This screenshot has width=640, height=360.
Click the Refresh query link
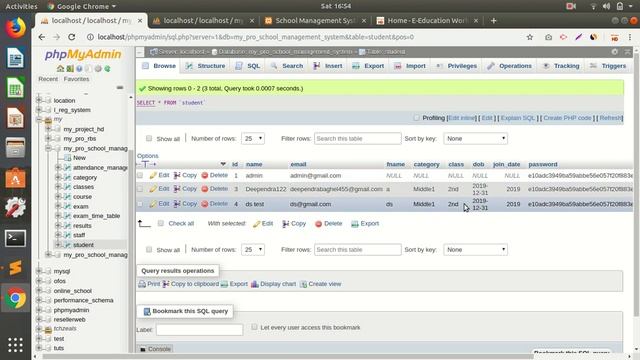[x=610, y=118]
